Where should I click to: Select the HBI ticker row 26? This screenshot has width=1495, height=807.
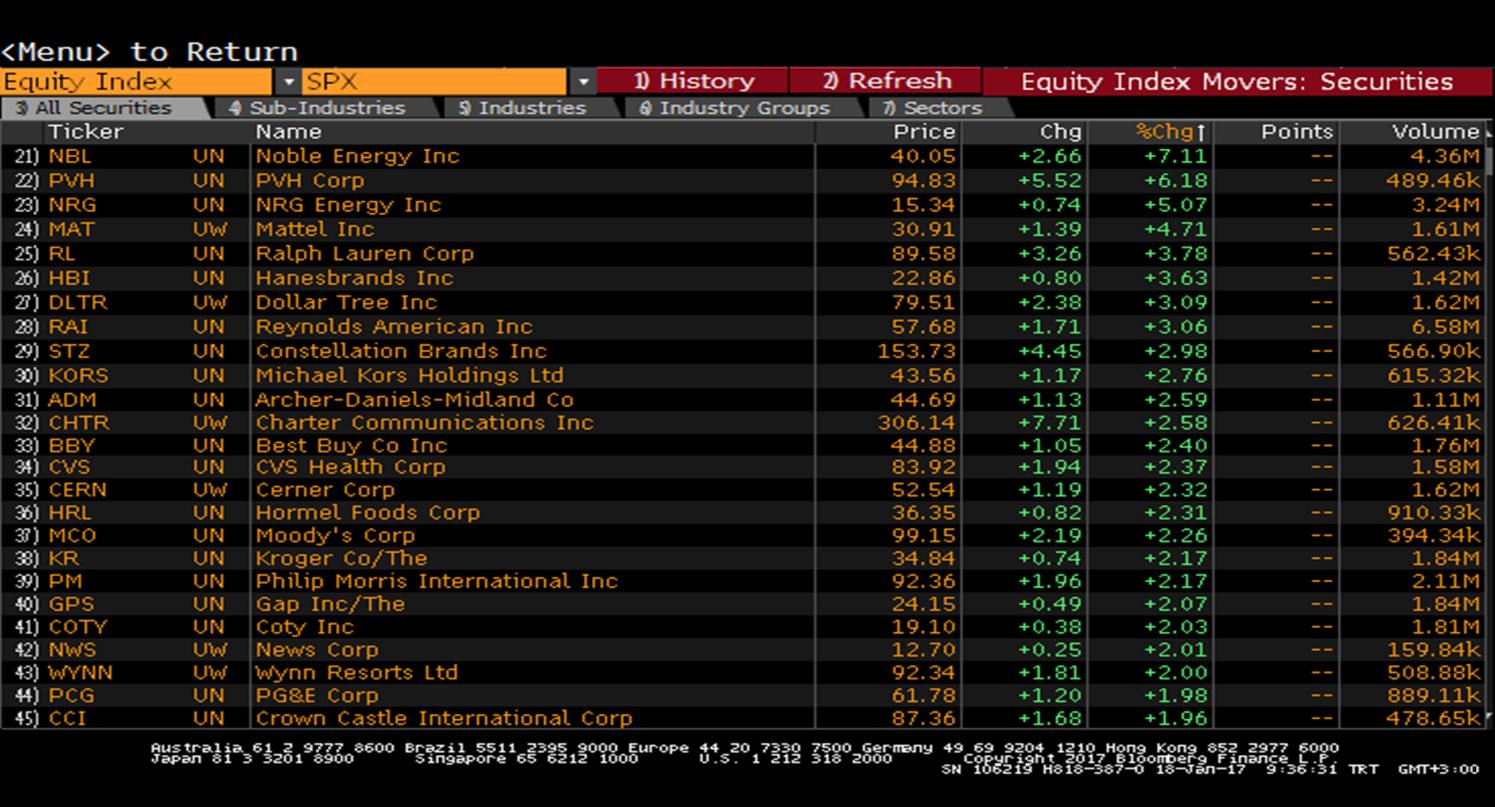(68, 278)
